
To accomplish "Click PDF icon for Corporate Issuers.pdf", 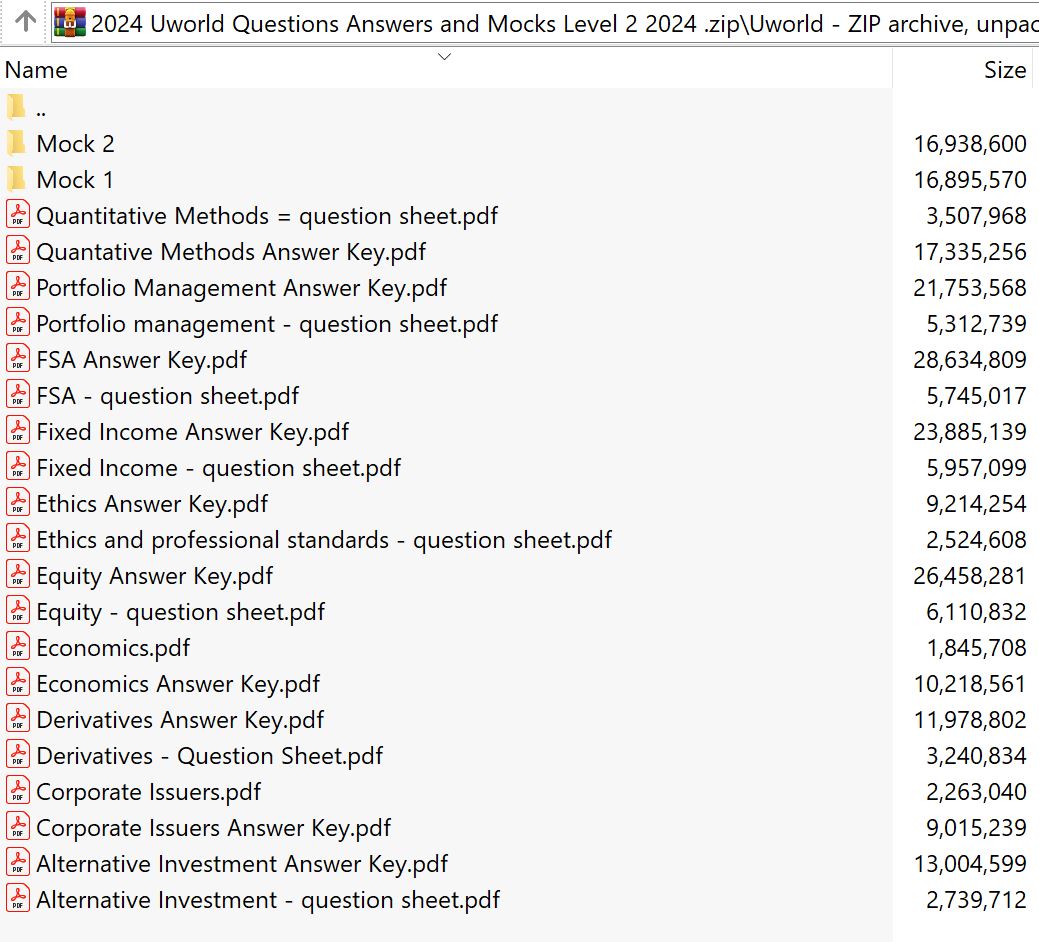I will click(18, 791).
